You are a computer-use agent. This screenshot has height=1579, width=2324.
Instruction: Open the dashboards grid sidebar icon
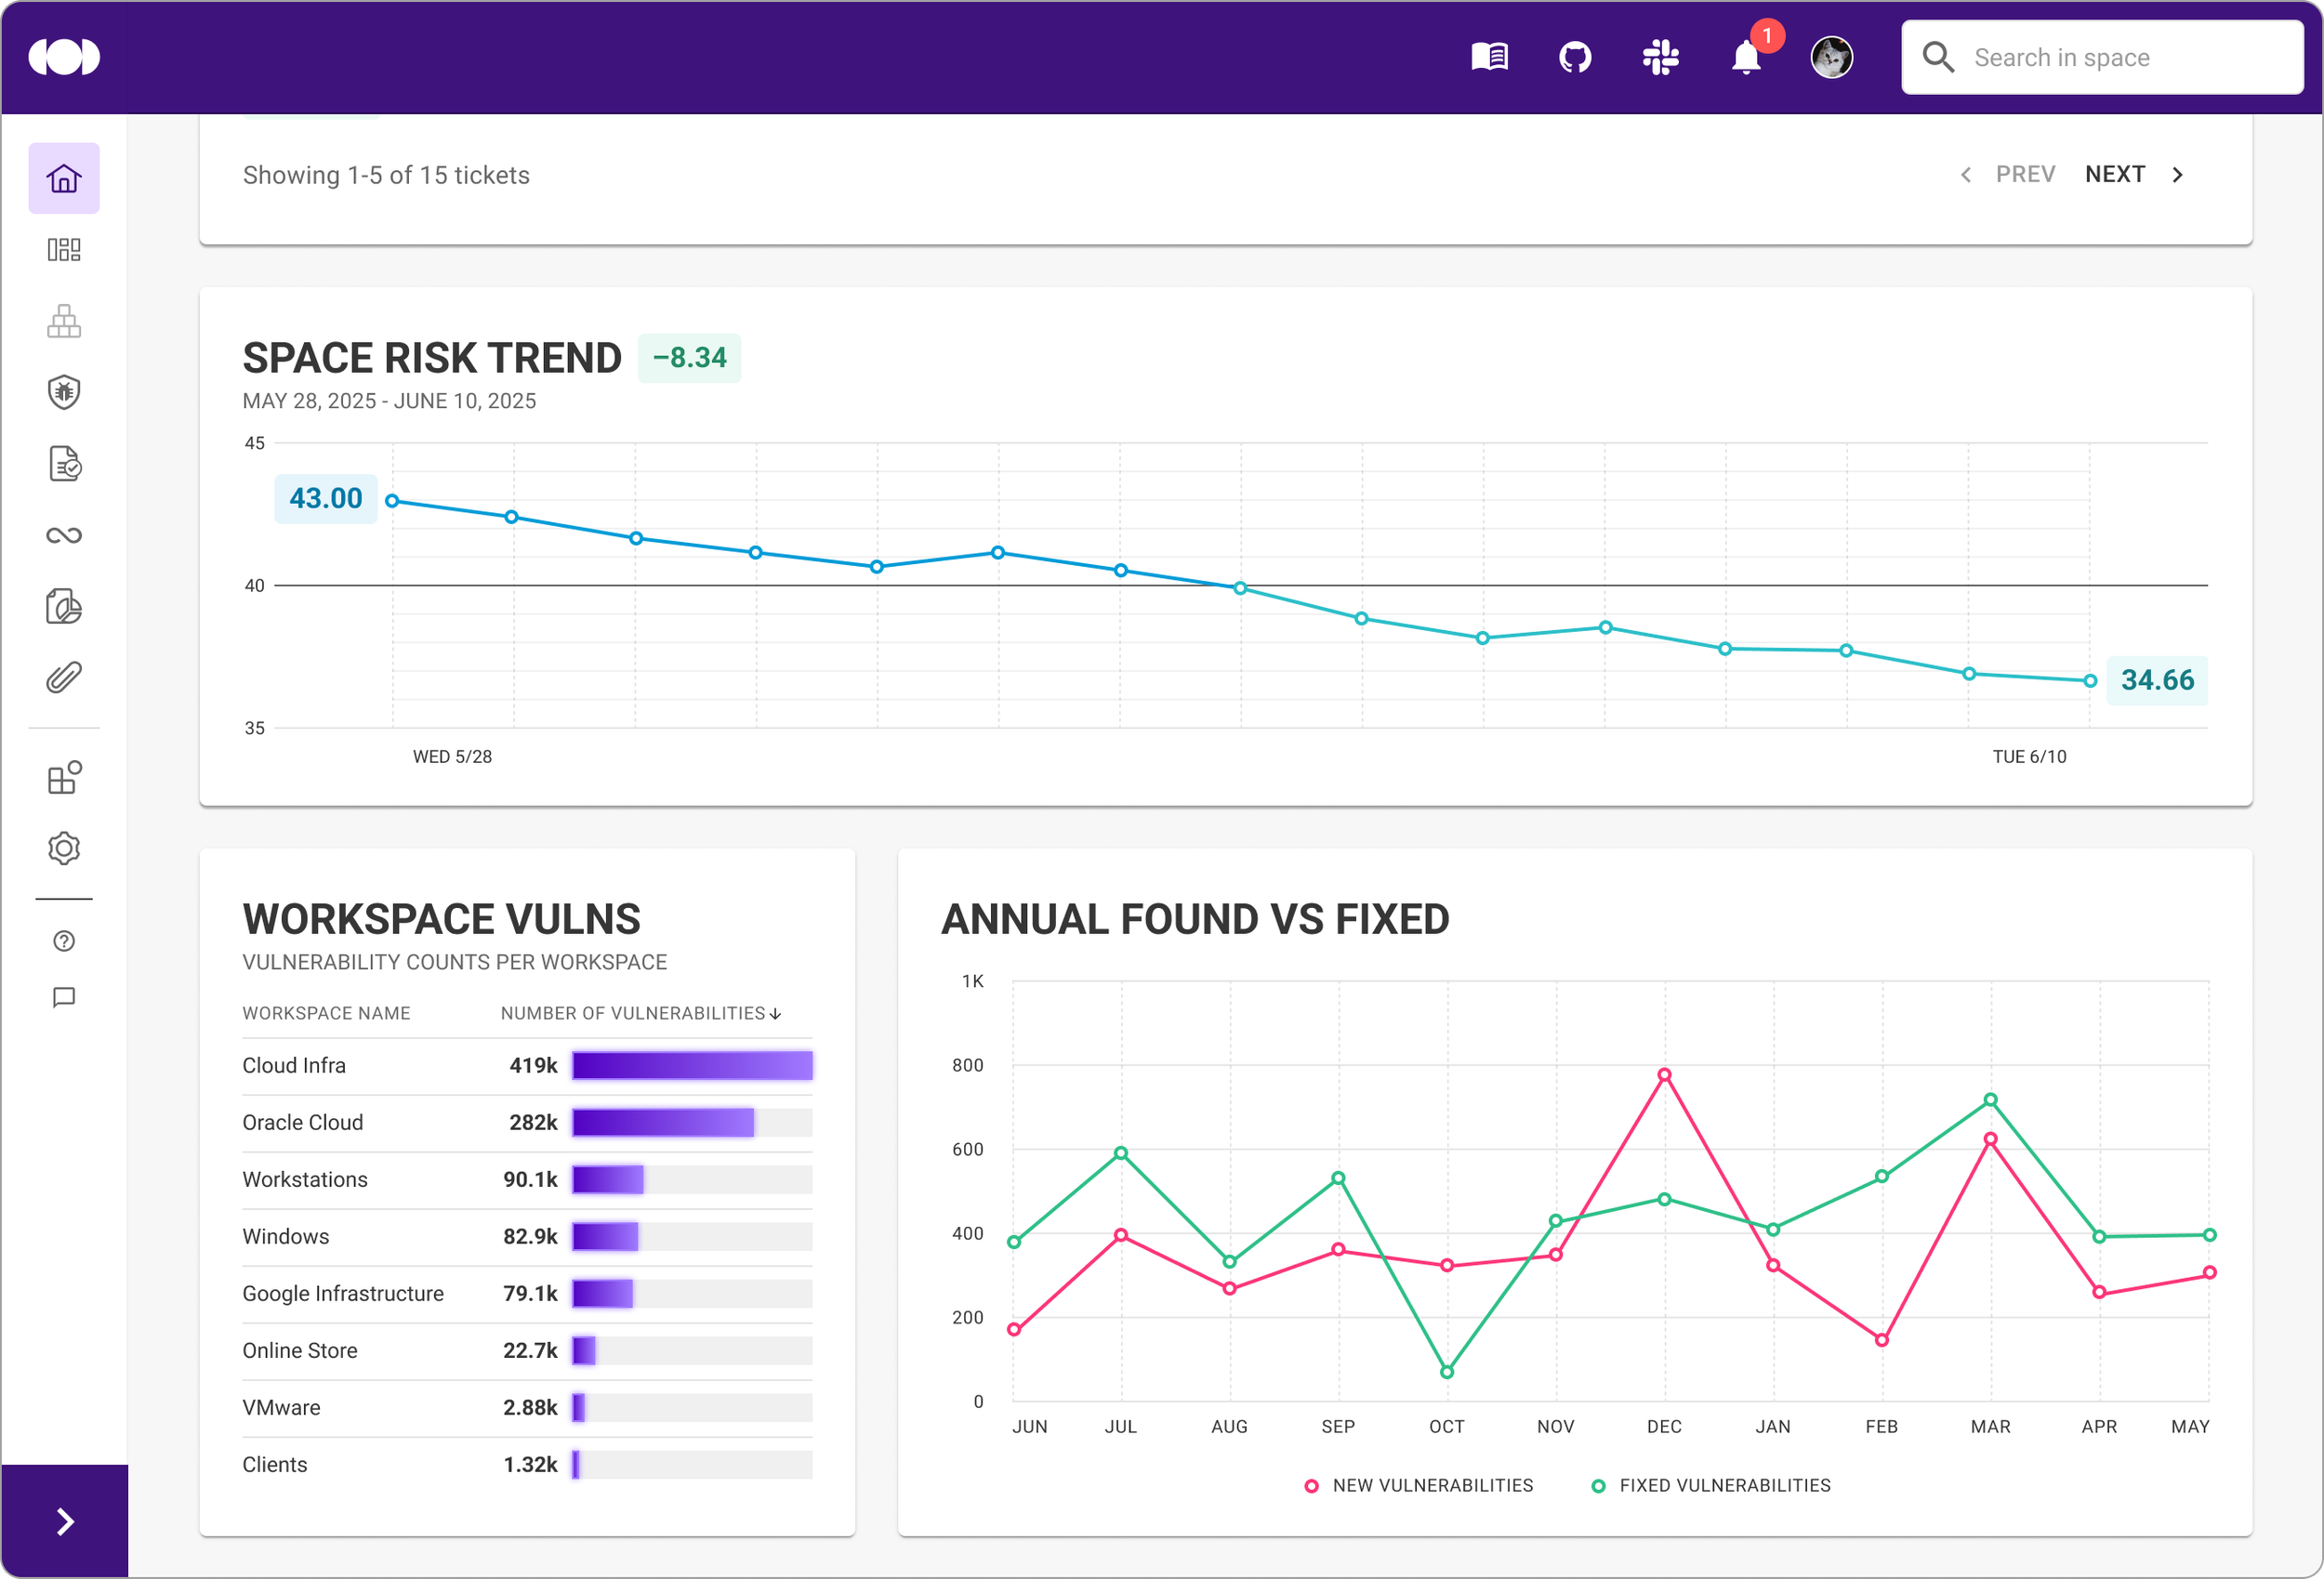(64, 249)
